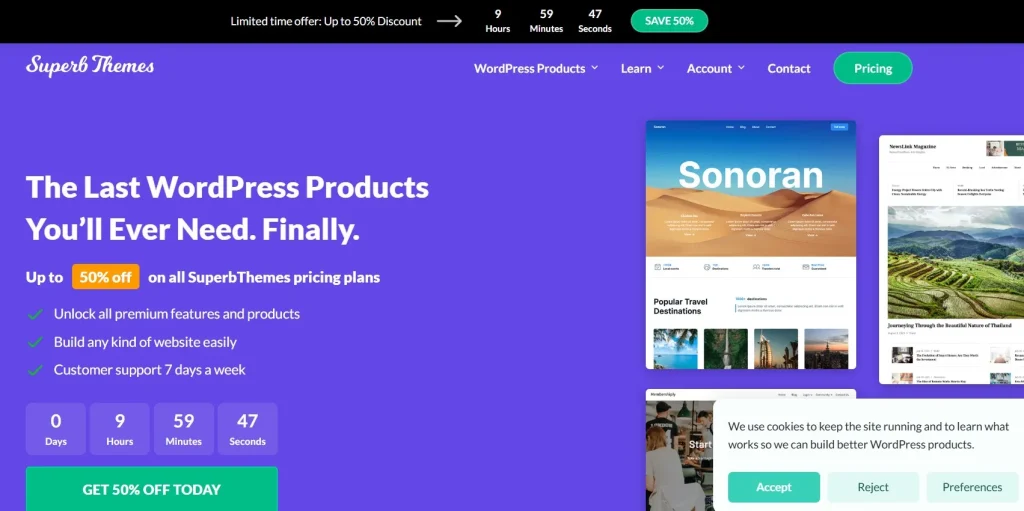Screen dimensions: 1024x511
Task: Open the Contact page
Action: point(789,69)
